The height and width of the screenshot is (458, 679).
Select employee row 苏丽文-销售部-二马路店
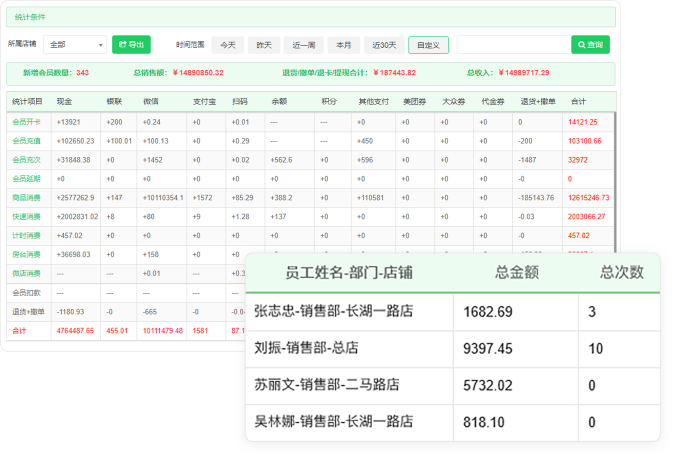[x=453, y=386]
